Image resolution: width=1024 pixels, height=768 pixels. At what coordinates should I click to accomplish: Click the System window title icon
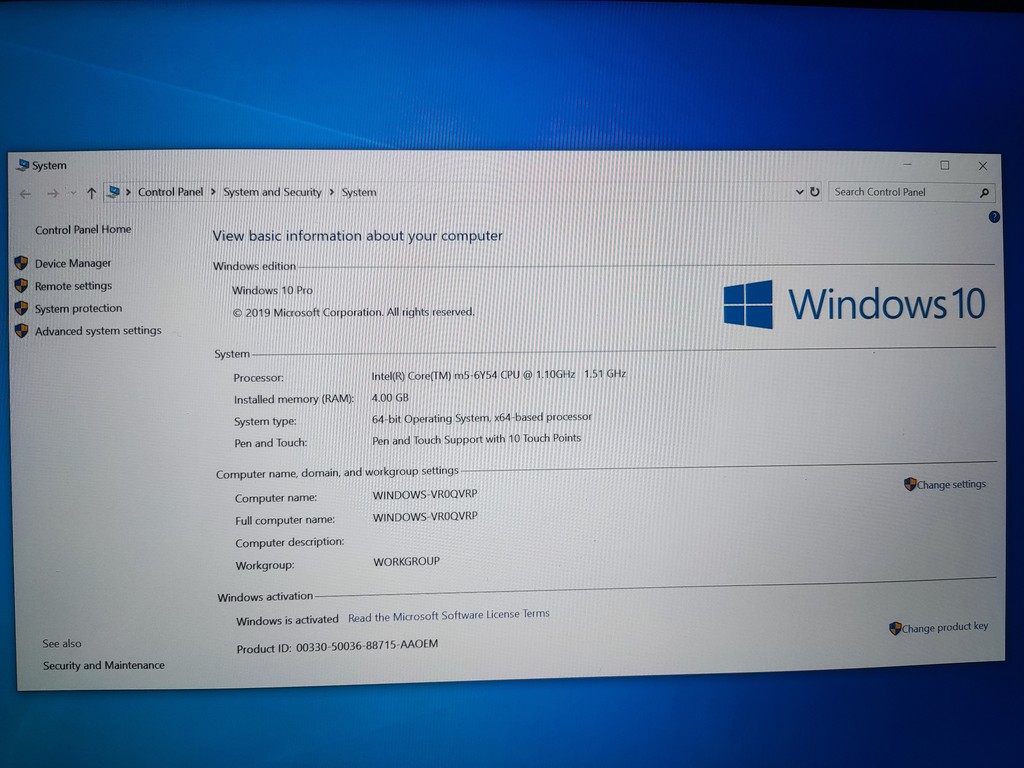[x=23, y=165]
